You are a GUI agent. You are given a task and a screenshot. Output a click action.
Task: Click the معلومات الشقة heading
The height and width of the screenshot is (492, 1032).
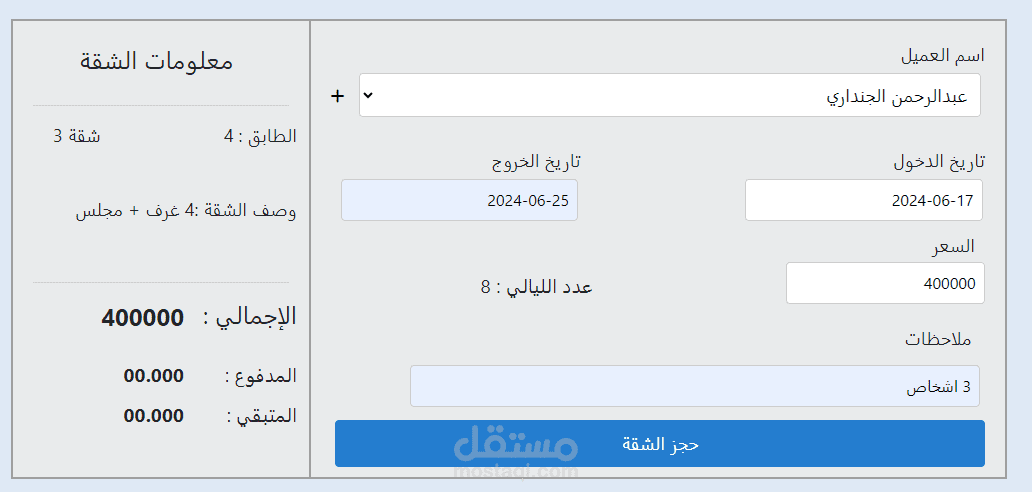tap(157, 61)
